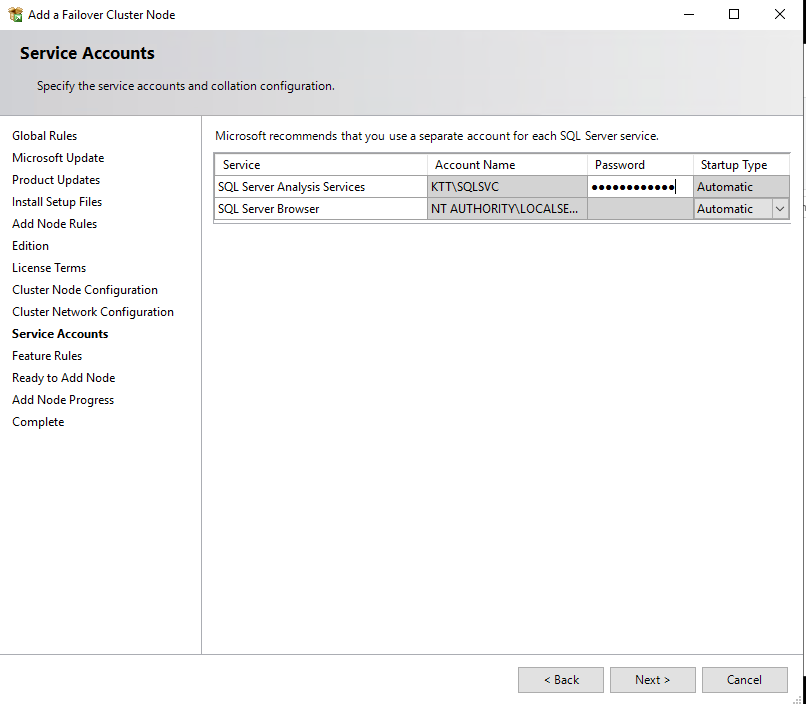
Task: Select the SQL Server Analysis Services row
Action: [x=321, y=187]
